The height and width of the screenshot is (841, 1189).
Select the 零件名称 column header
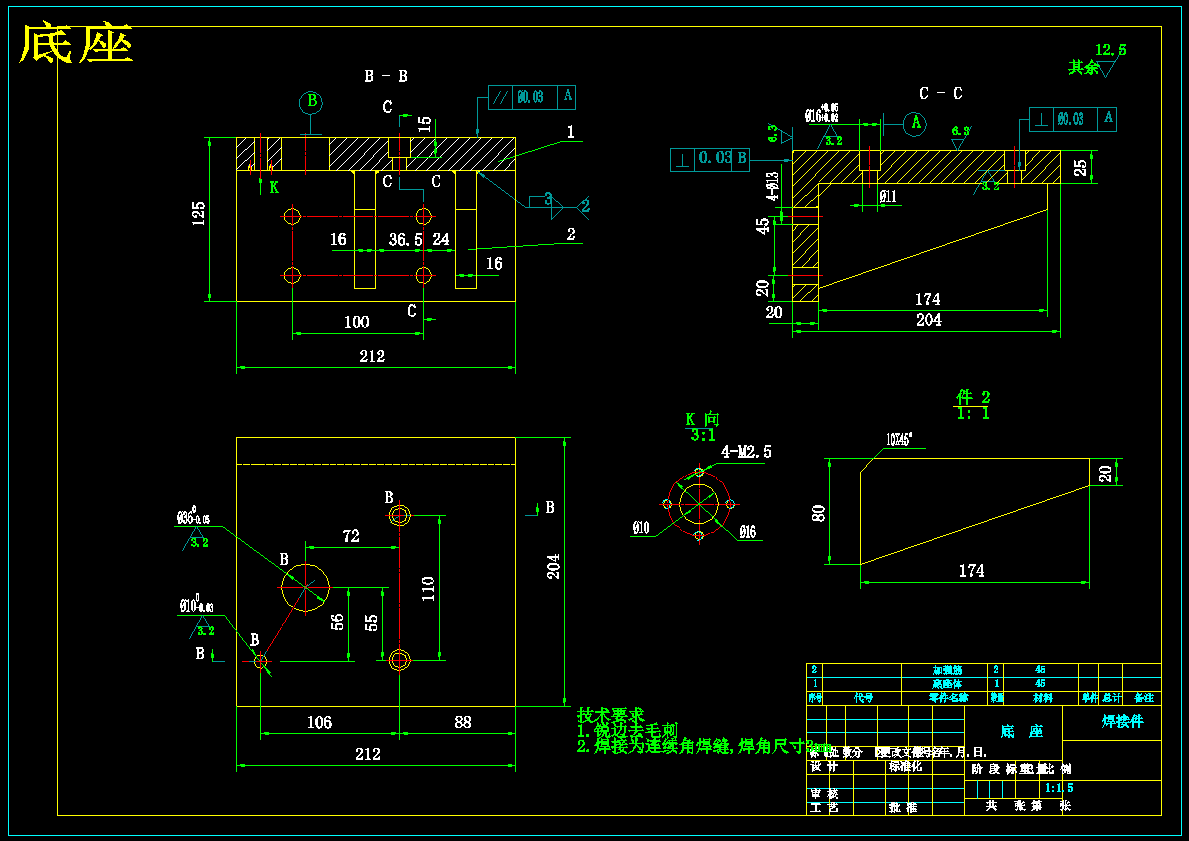click(x=947, y=698)
